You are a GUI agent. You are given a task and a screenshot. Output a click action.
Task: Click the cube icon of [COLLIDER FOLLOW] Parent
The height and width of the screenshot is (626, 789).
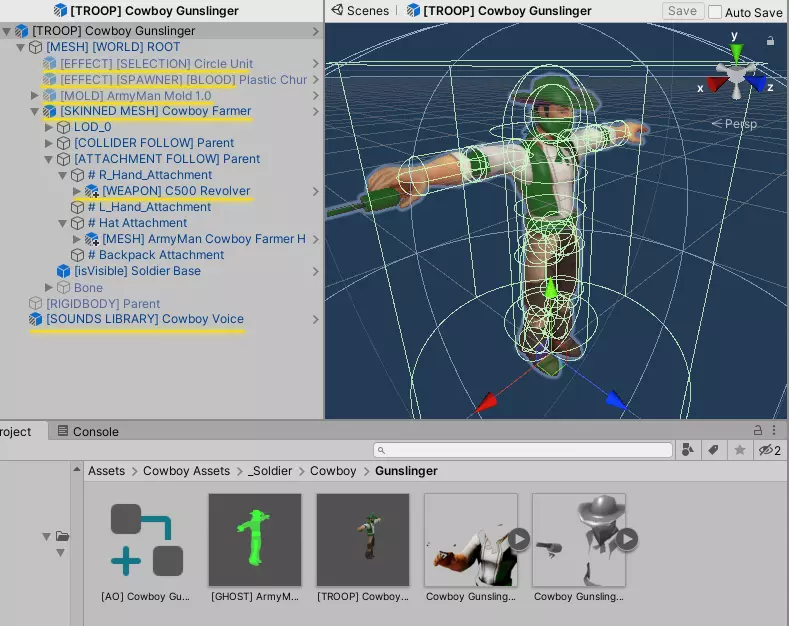coord(63,143)
